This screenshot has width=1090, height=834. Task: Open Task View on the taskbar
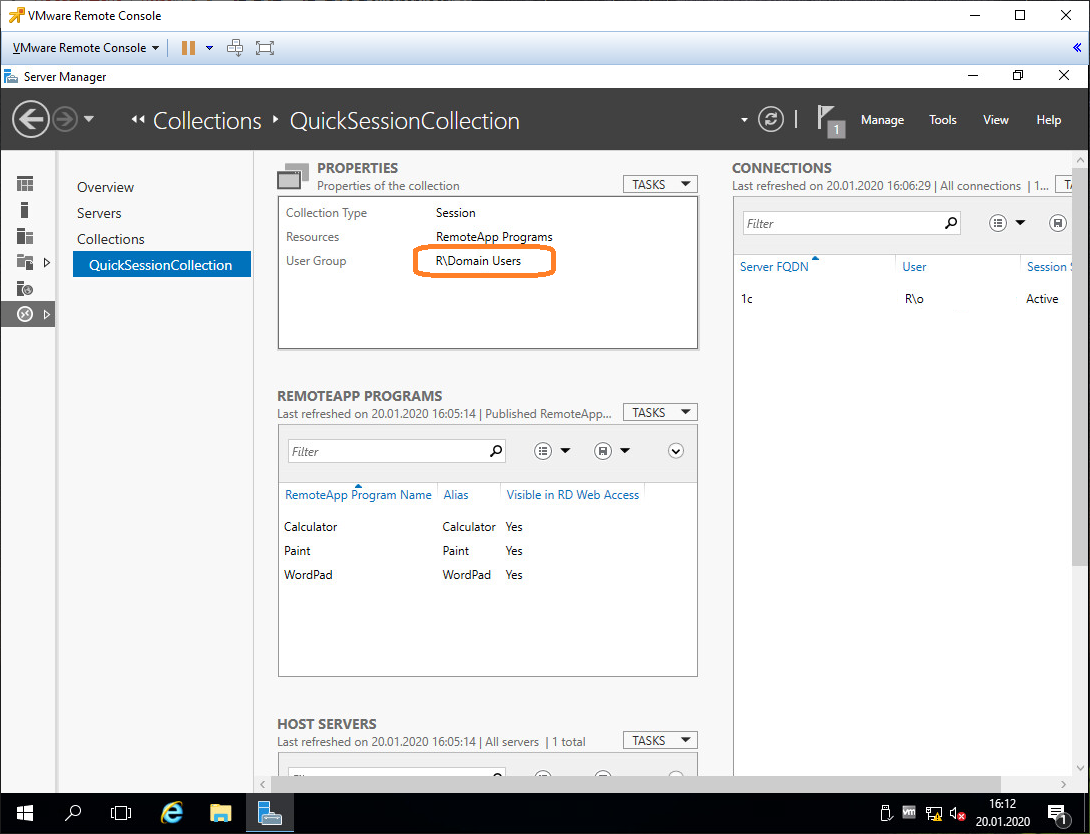[120, 812]
